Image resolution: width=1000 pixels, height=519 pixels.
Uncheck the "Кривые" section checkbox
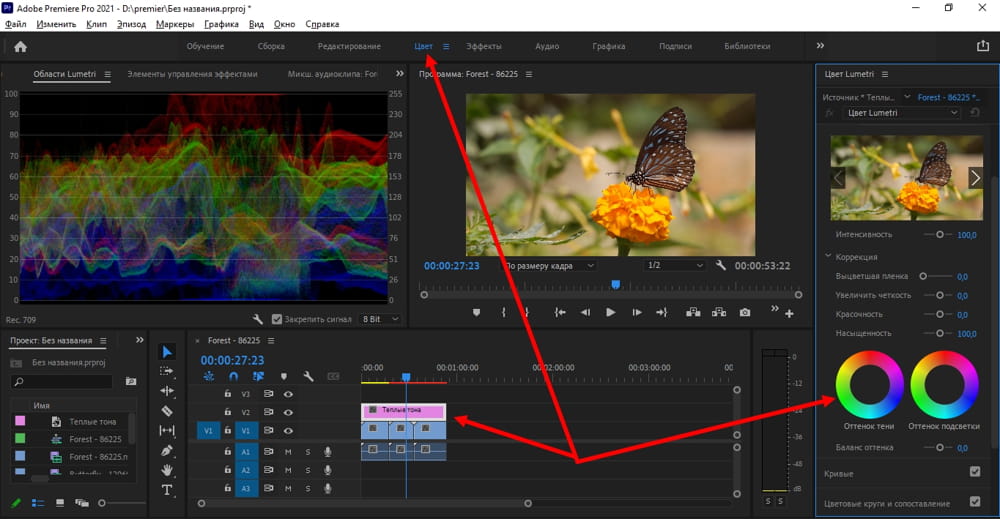click(975, 472)
